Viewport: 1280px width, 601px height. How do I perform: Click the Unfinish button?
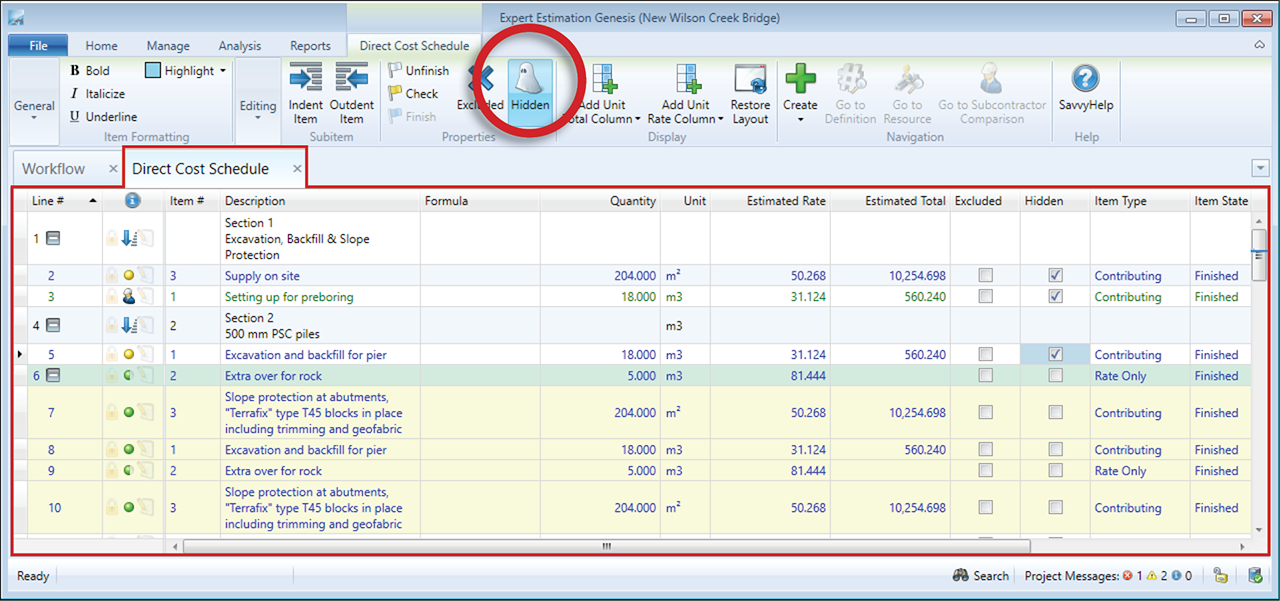pos(419,71)
